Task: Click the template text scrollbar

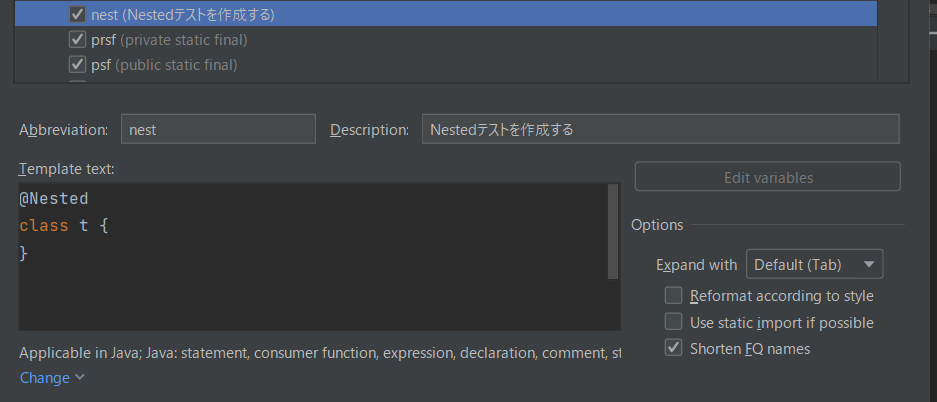Action: (613, 232)
